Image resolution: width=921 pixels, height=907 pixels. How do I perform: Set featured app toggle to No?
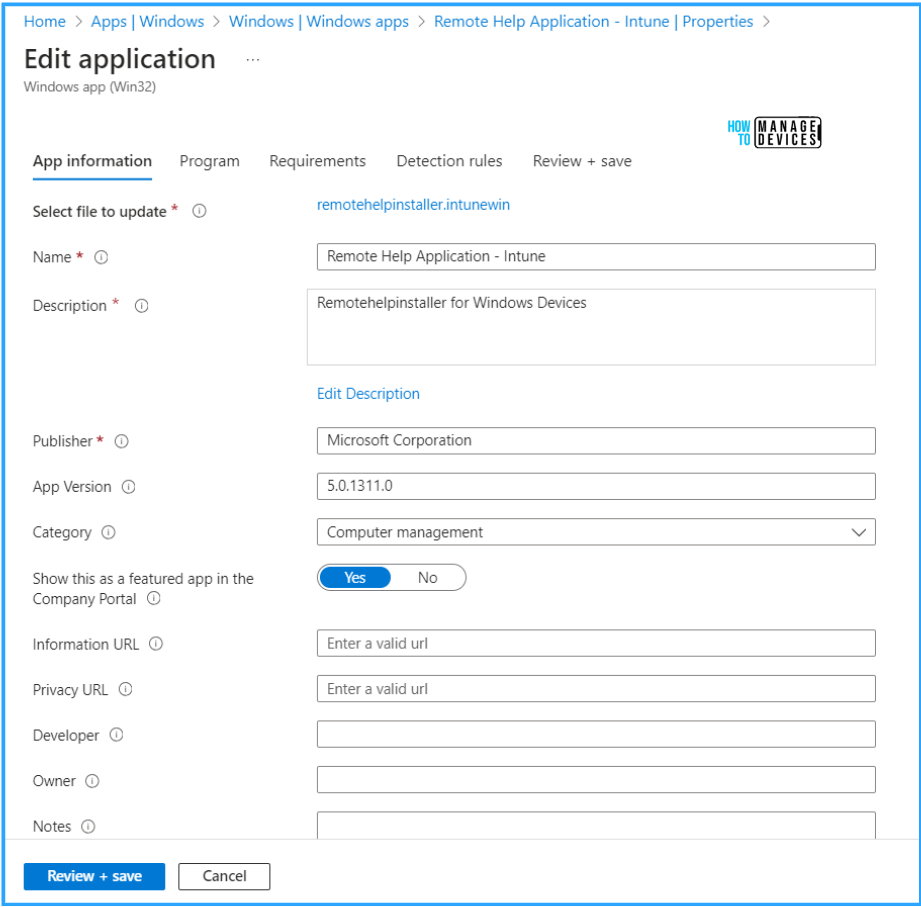(x=428, y=577)
